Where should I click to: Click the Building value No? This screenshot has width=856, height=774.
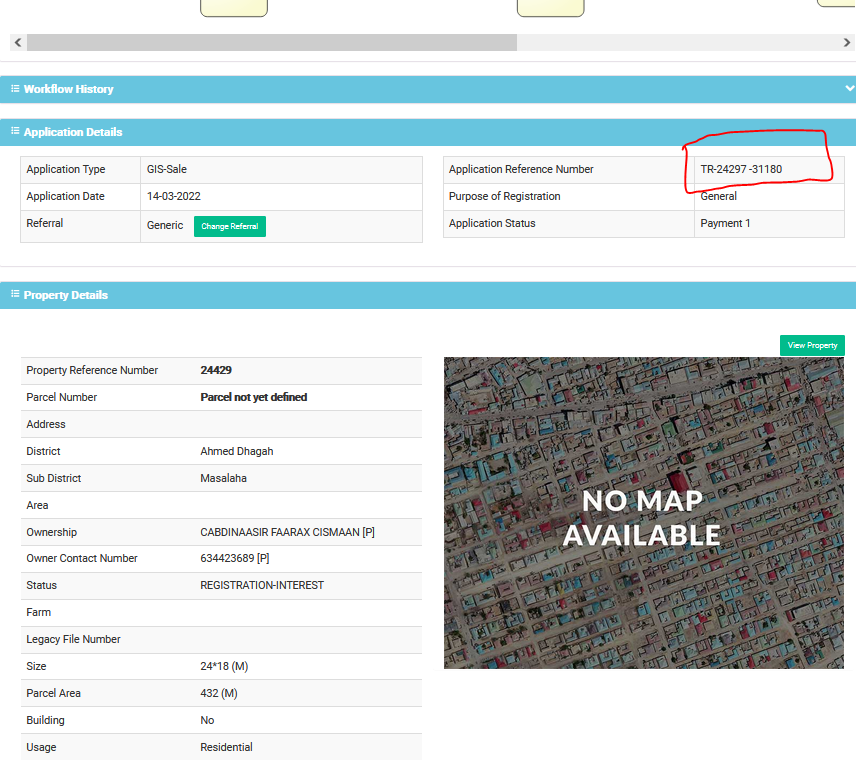[x=207, y=720]
